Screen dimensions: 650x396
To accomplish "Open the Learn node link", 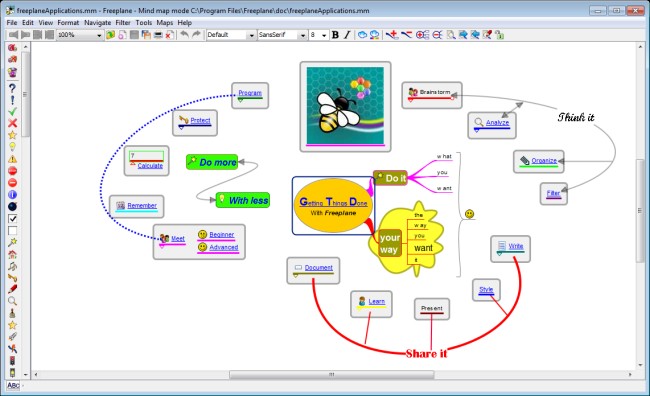I will pyautogui.click(x=376, y=301).
